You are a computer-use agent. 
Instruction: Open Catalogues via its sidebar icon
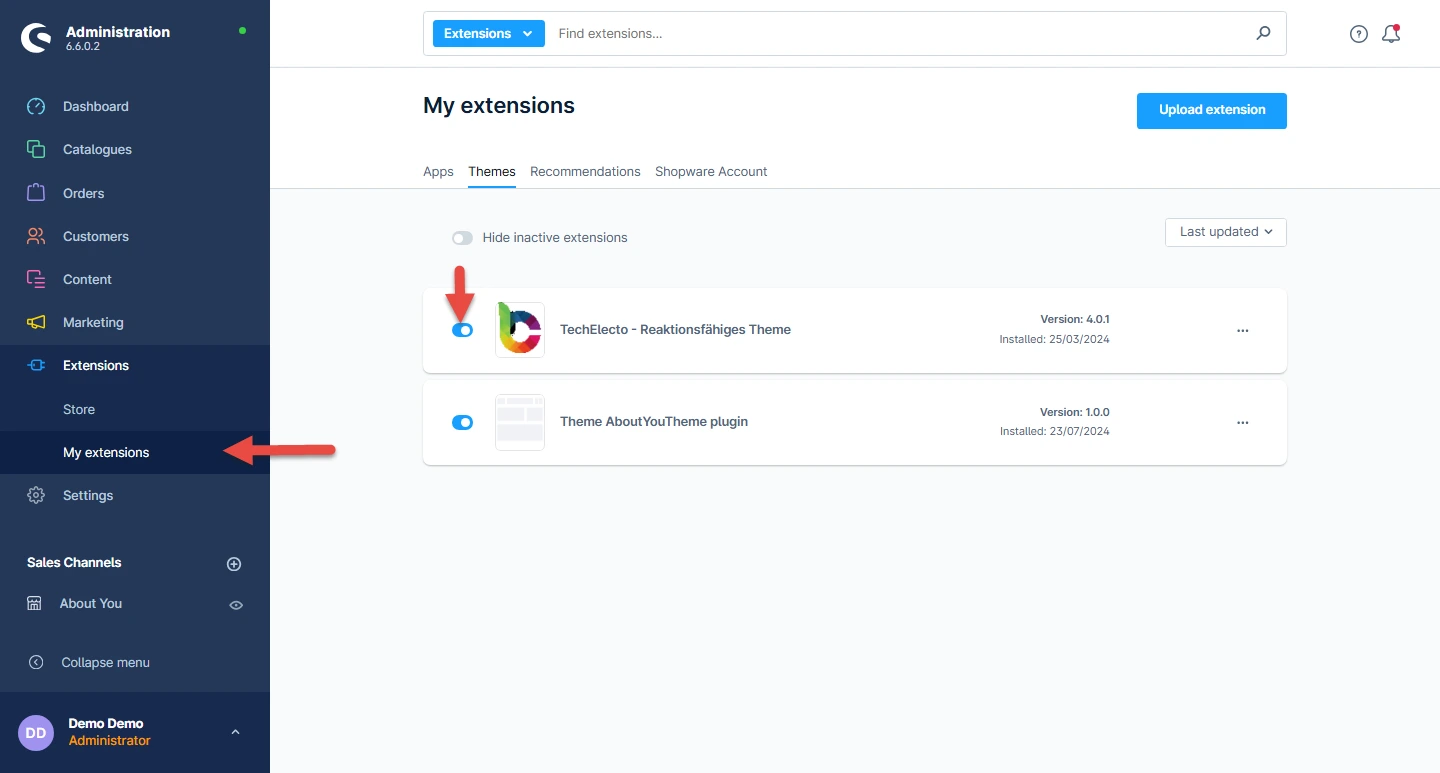36,149
